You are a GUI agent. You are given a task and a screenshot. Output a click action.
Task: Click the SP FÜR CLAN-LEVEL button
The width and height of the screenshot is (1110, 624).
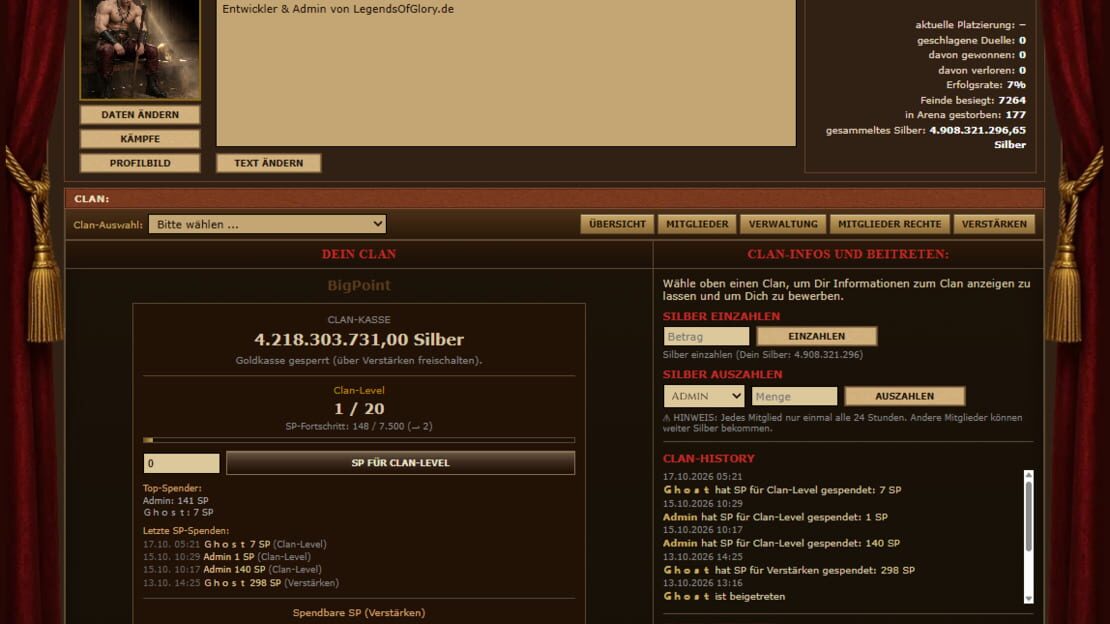click(x=401, y=463)
